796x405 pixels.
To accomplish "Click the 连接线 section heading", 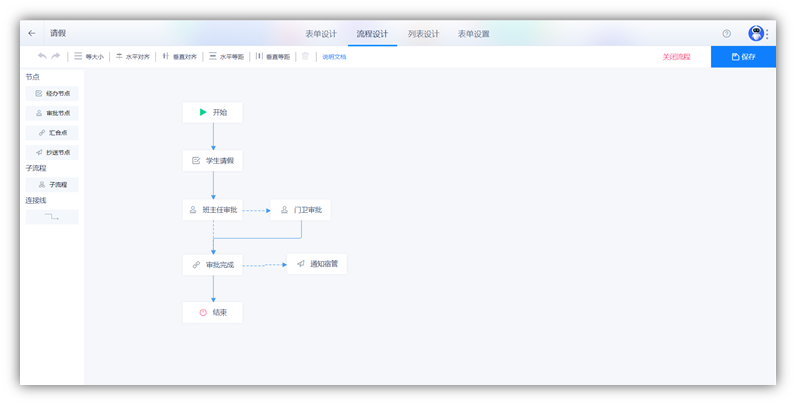I will (x=36, y=200).
